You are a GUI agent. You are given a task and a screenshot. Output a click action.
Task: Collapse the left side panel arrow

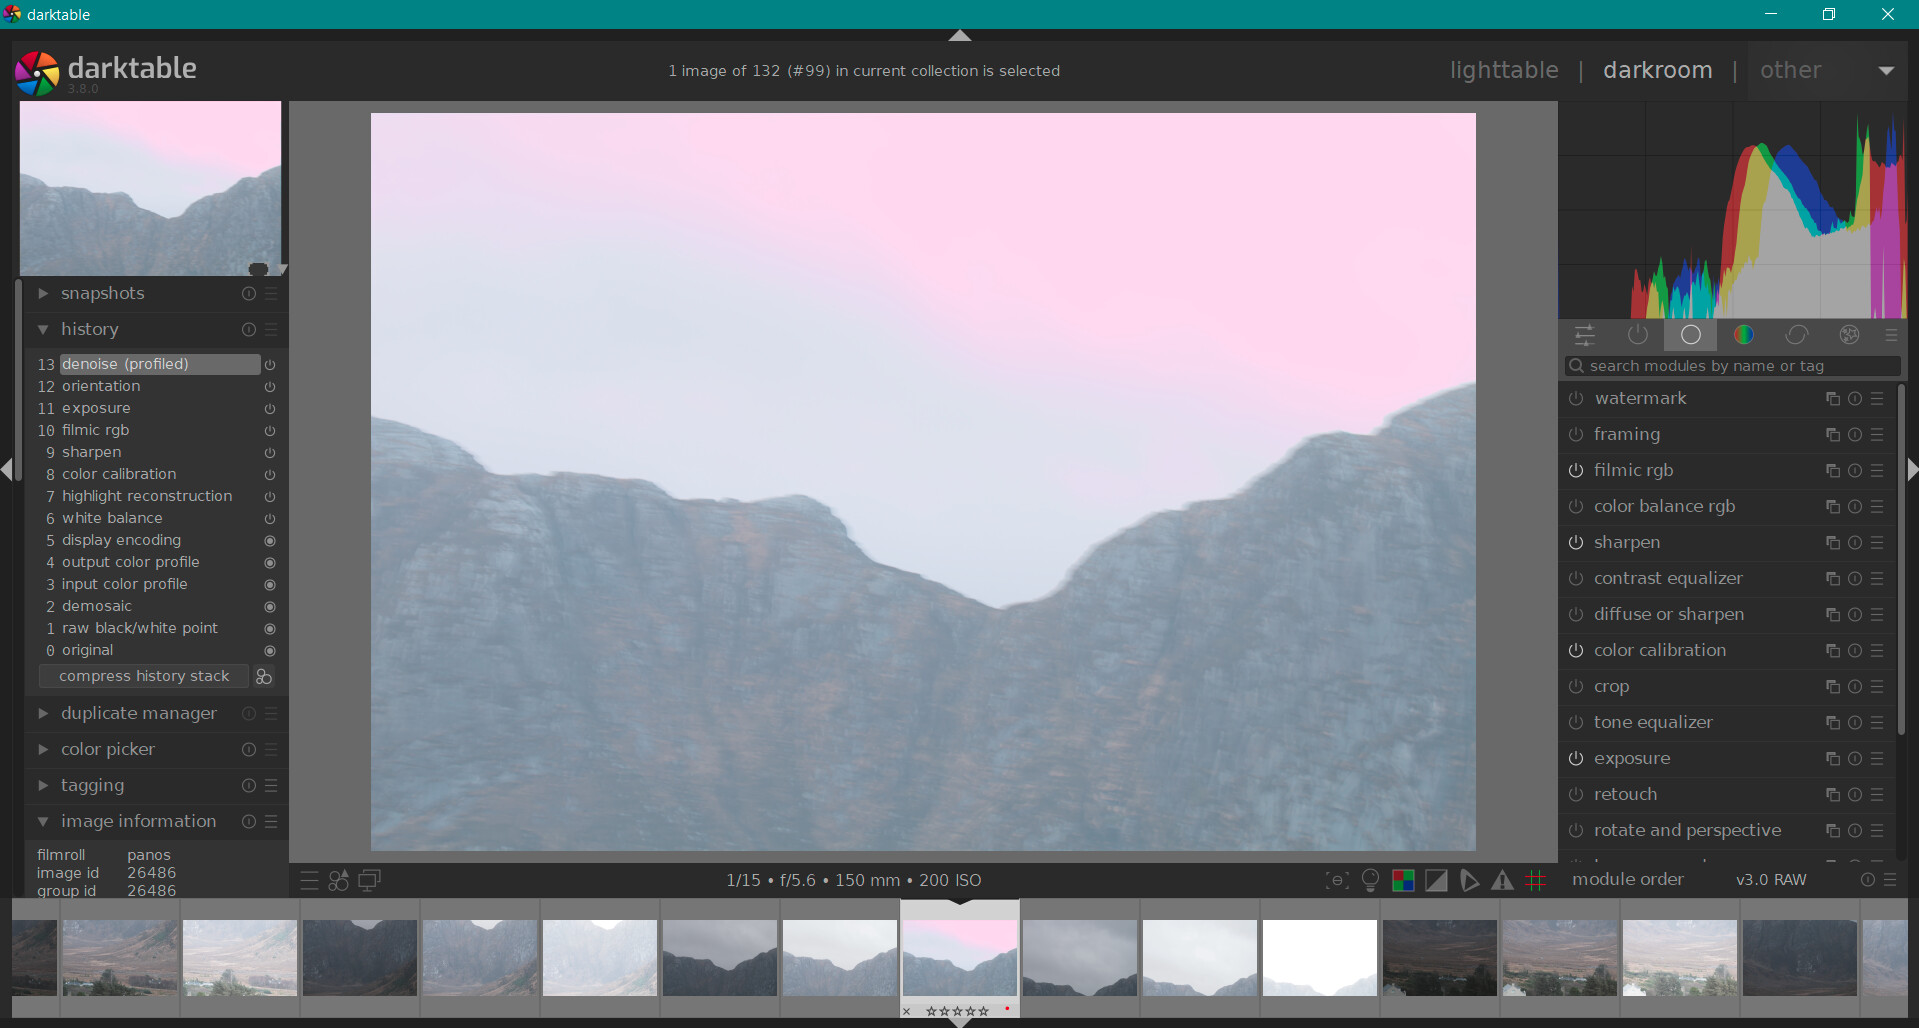pyautogui.click(x=7, y=469)
